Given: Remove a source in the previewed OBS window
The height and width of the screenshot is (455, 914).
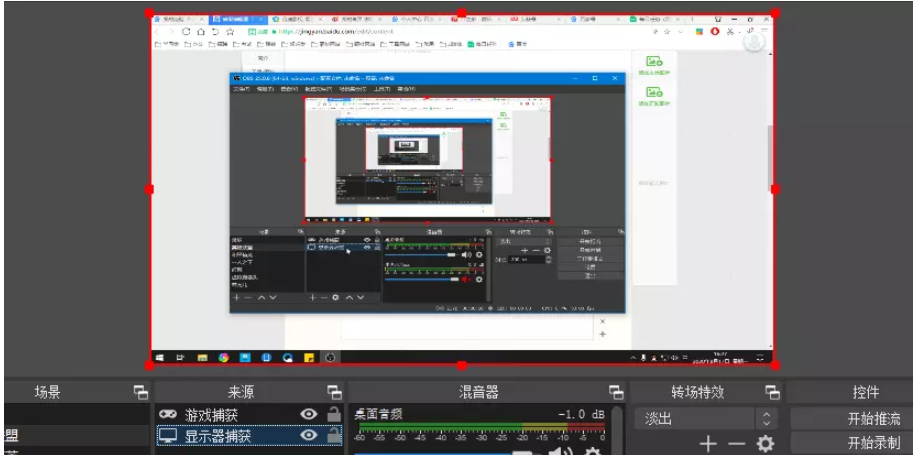Looking at the screenshot, I should pyautogui.click(x=324, y=297).
